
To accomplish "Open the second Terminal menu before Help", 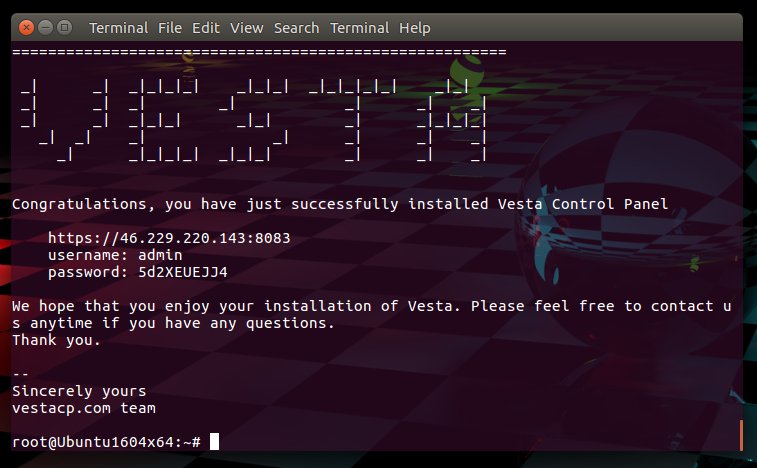I will pyautogui.click(x=359, y=28).
